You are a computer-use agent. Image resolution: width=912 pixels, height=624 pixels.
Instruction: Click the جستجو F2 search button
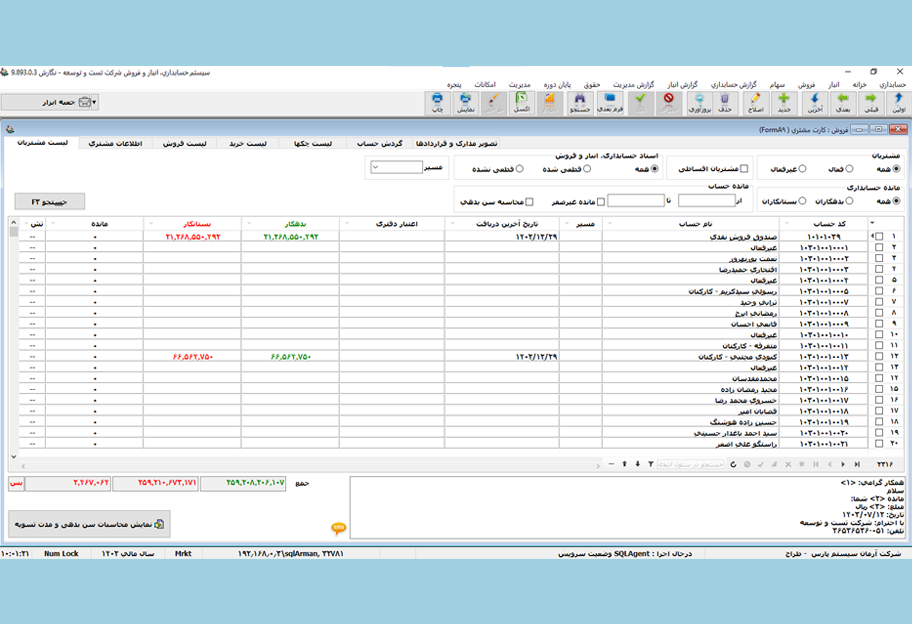coord(49,202)
